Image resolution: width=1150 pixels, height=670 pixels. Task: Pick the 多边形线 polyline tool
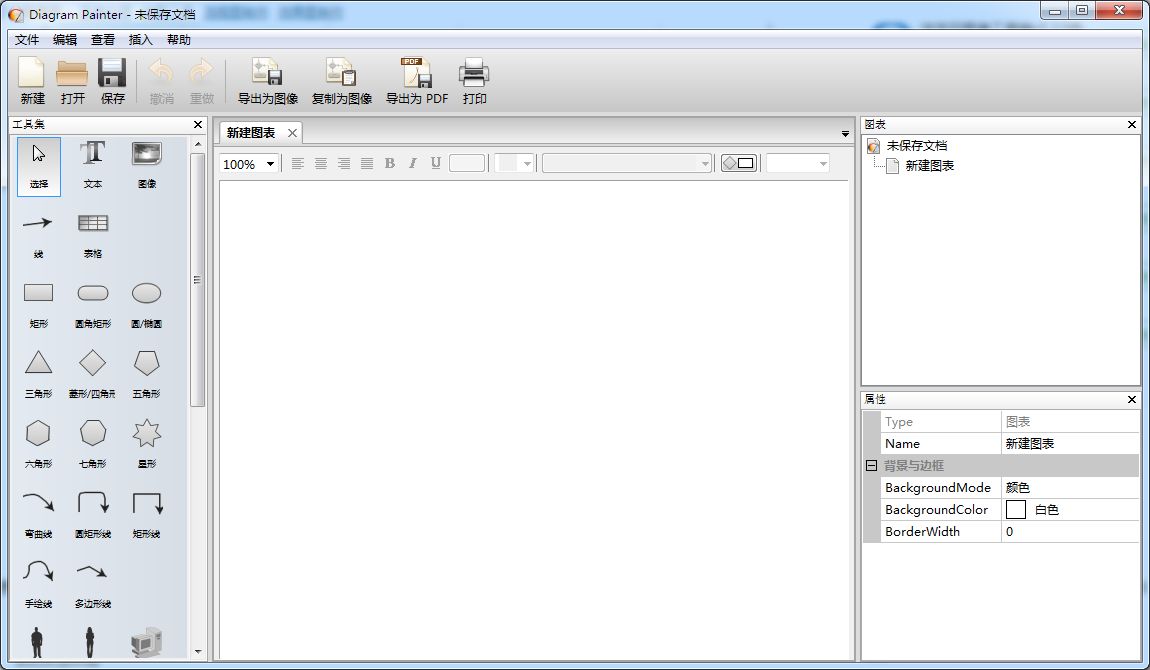[92, 585]
